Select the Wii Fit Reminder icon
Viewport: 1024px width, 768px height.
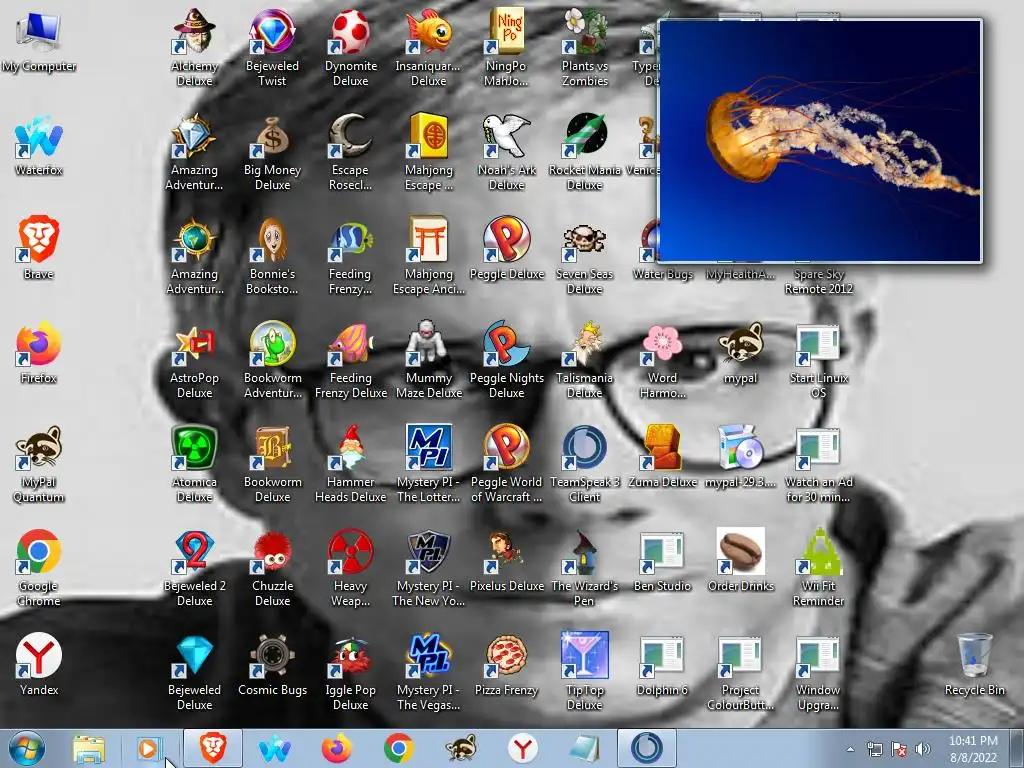coord(818,568)
